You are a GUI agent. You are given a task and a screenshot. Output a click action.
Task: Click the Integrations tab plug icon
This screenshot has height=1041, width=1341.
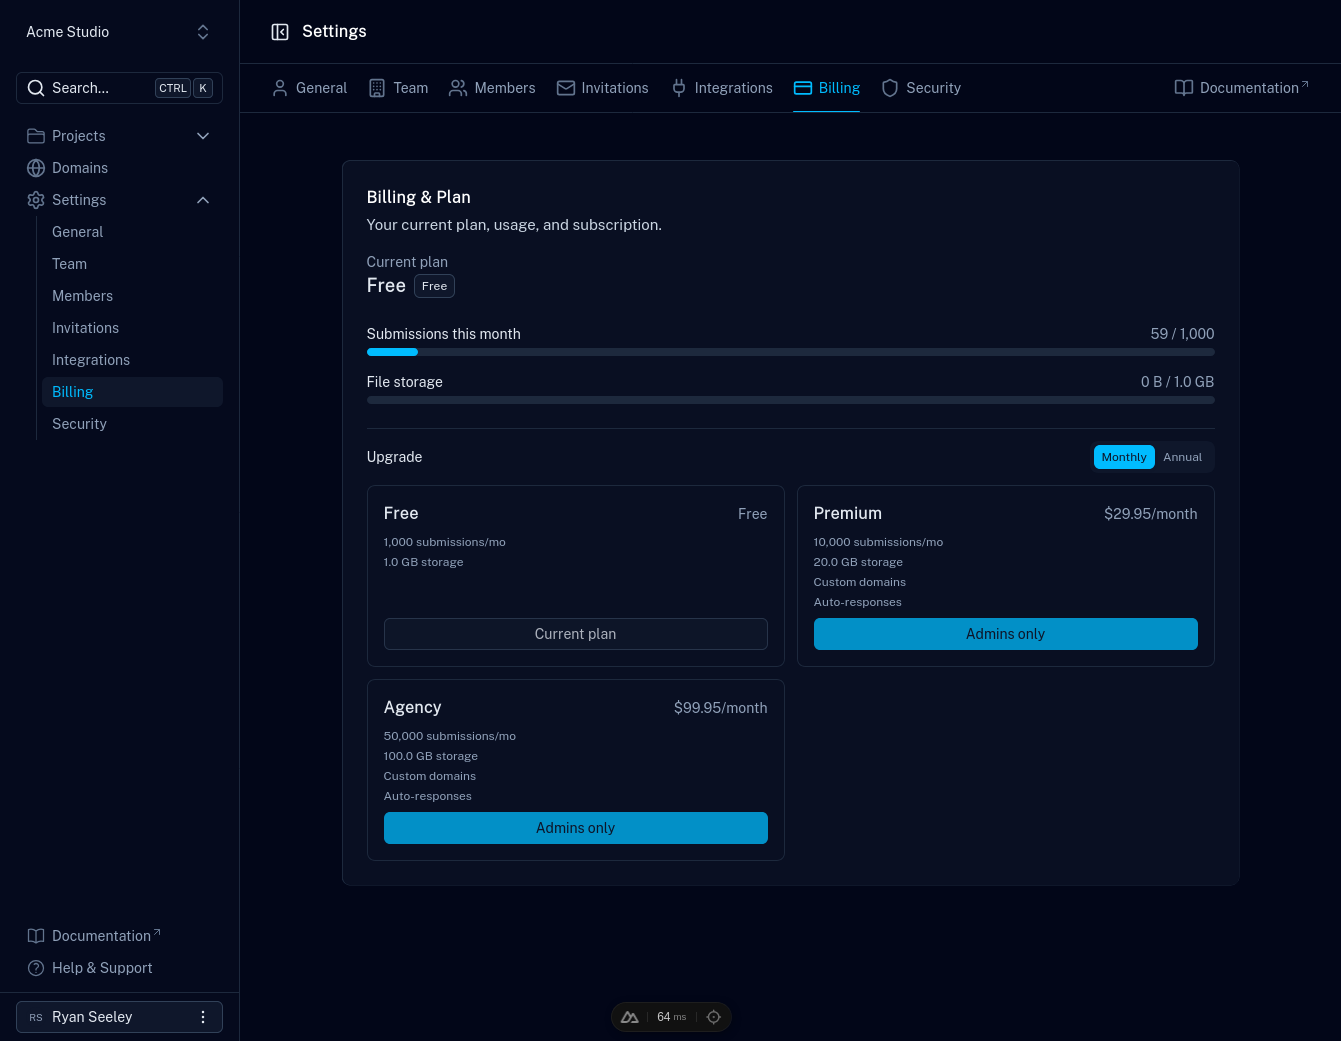(x=679, y=88)
